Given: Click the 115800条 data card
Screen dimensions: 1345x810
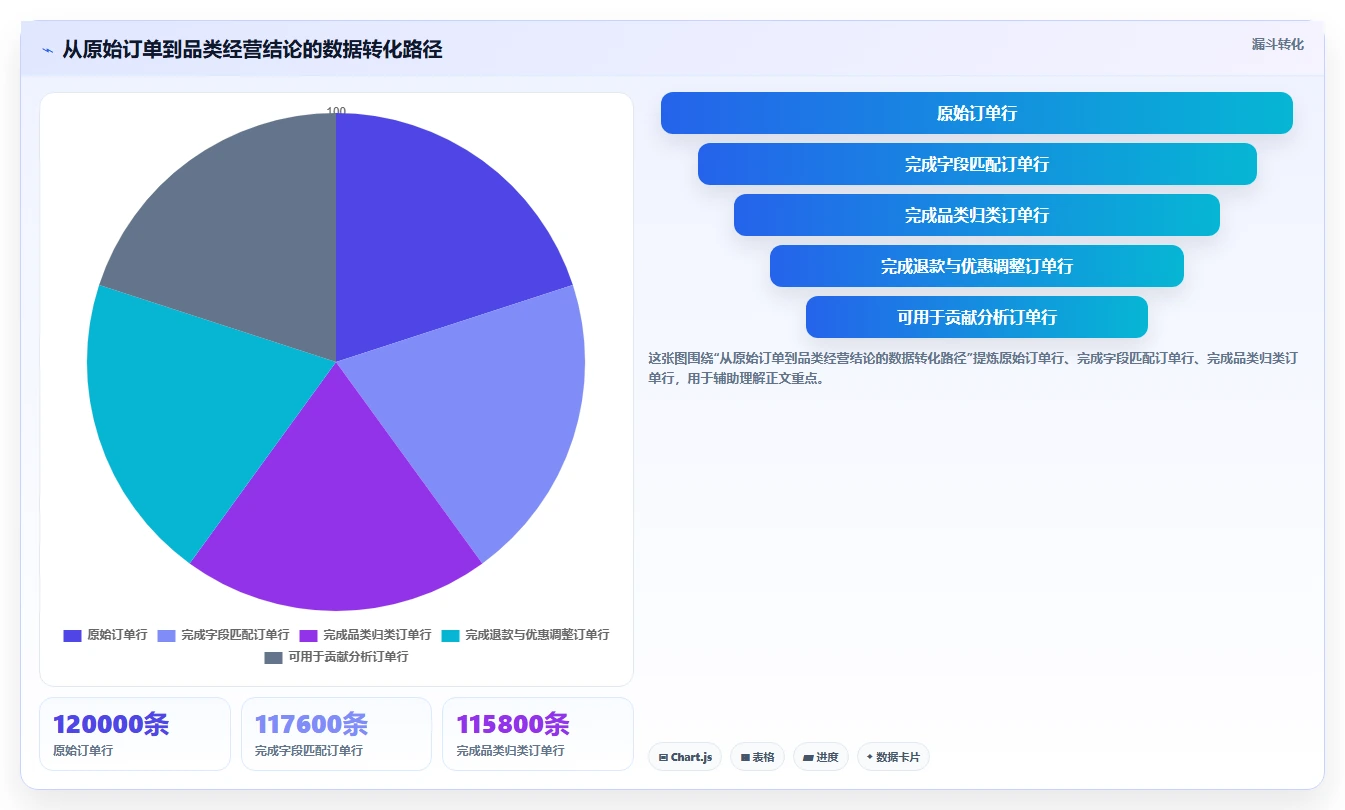Looking at the screenshot, I should coord(538,734).
